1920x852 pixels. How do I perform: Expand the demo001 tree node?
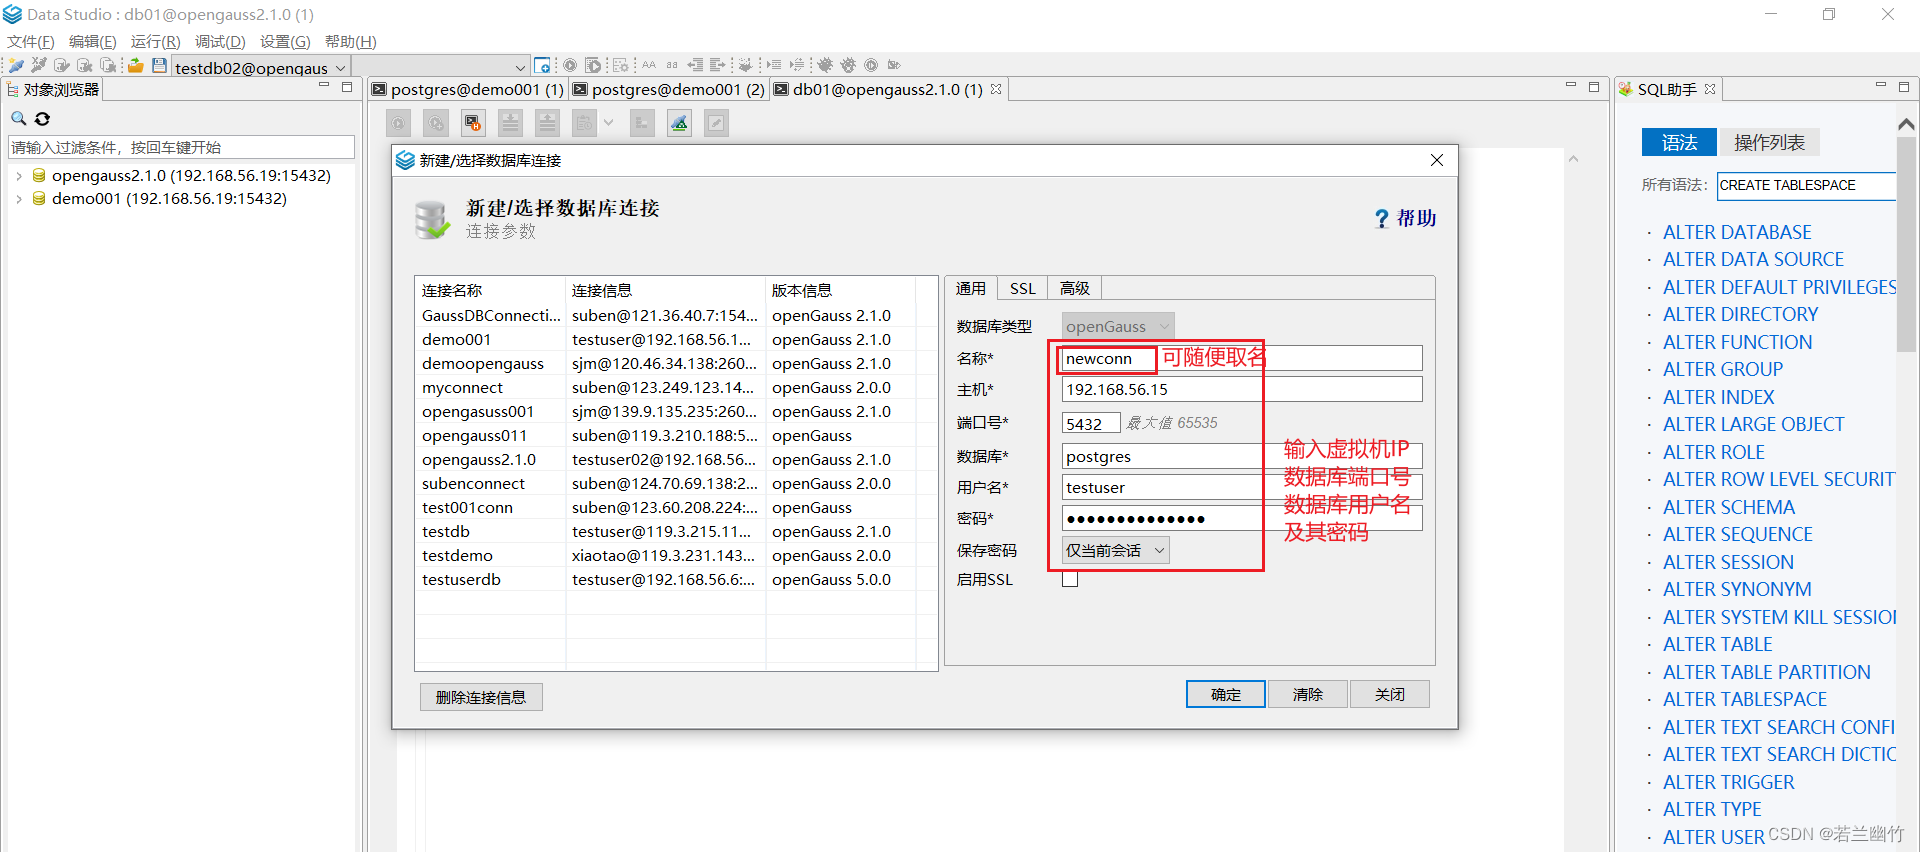(x=18, y=199)
